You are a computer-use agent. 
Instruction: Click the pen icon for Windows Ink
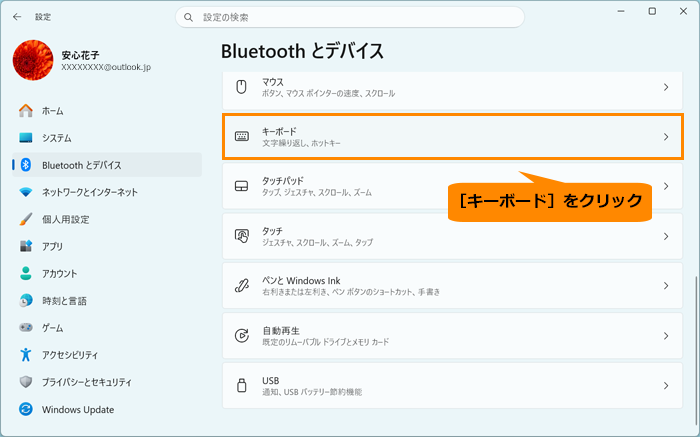point(242,286)
